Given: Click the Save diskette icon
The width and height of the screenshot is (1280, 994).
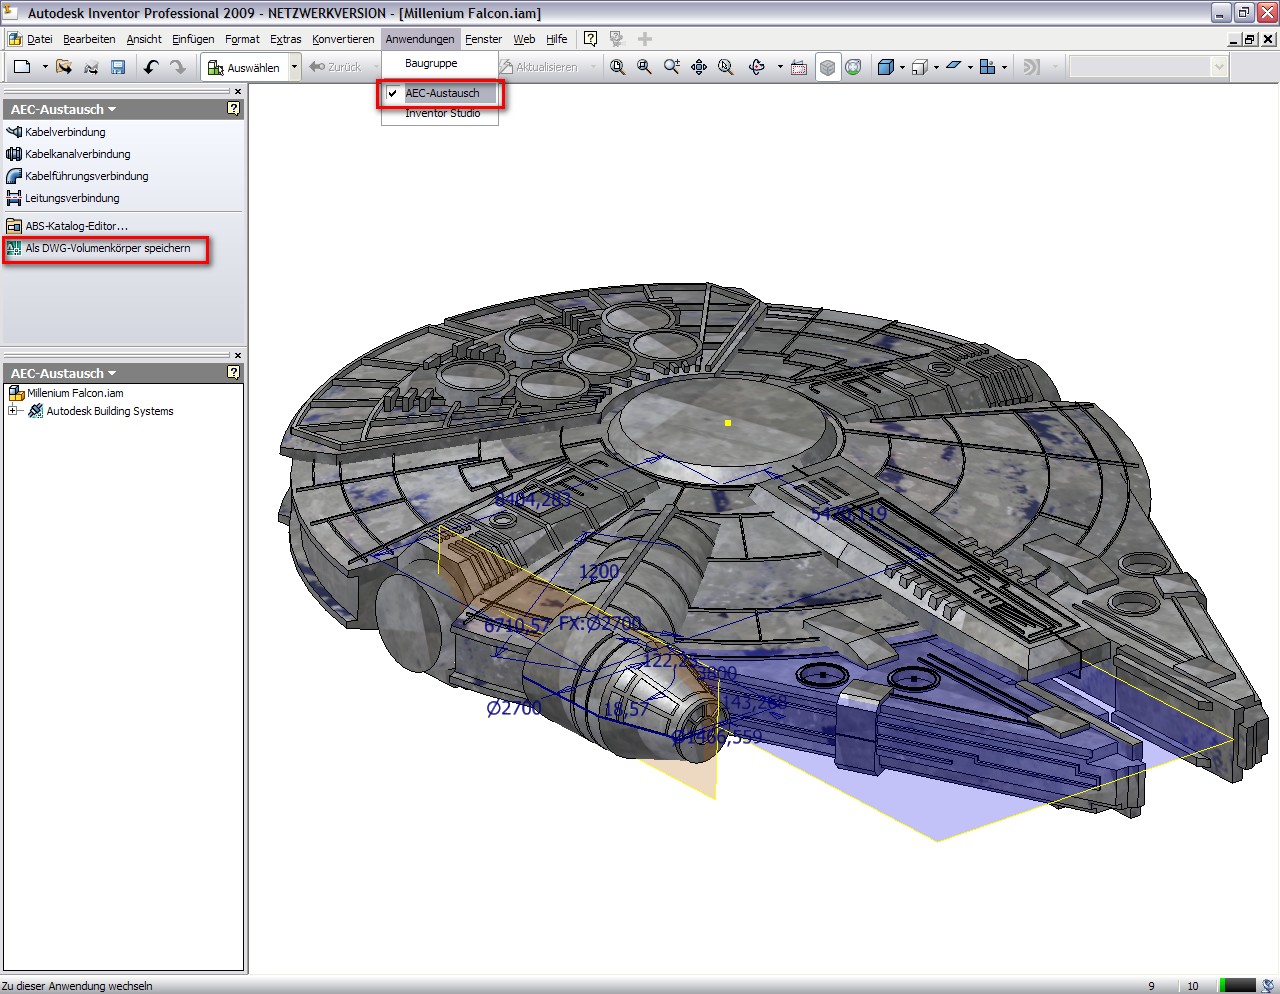Looking at the screenshot, I should [118, 67].
